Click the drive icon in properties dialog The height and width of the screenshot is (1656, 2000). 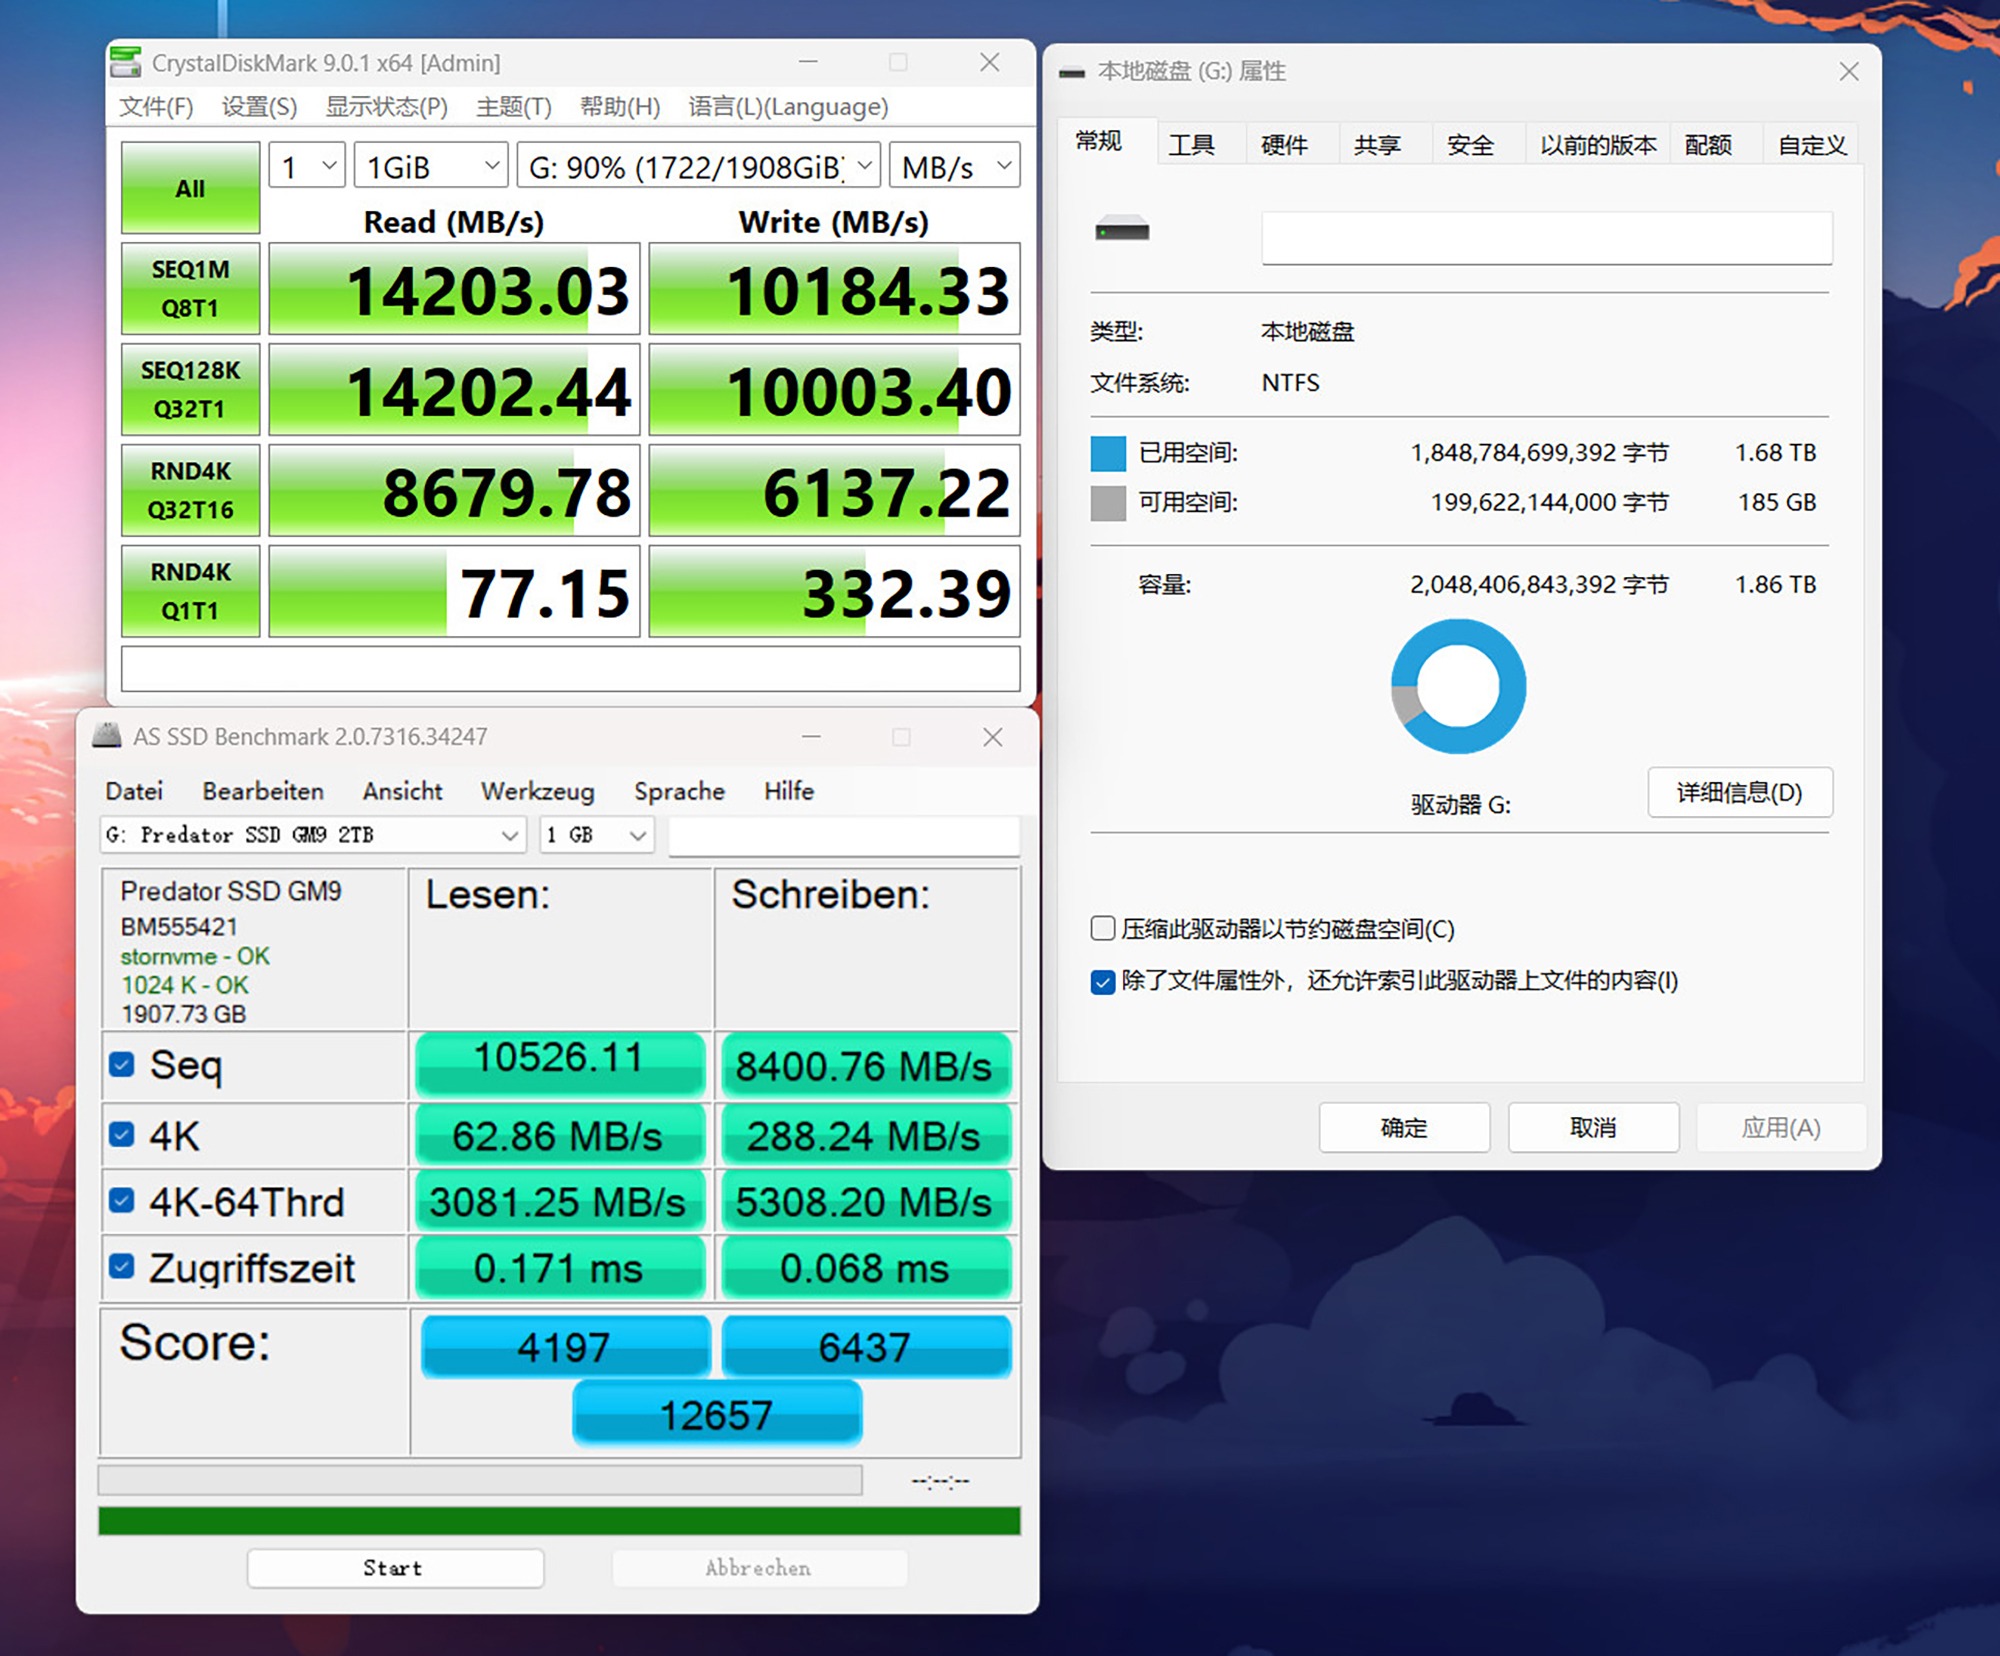(x=1122, y=231)
